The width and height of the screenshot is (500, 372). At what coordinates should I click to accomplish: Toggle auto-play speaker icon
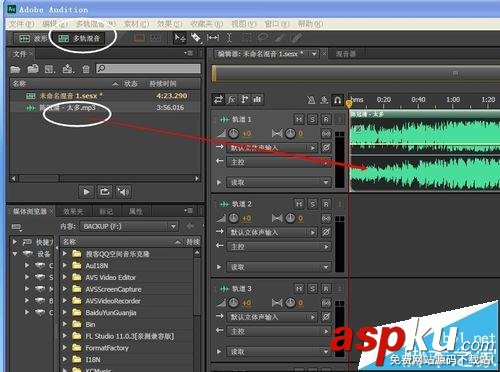click(123, 192)
